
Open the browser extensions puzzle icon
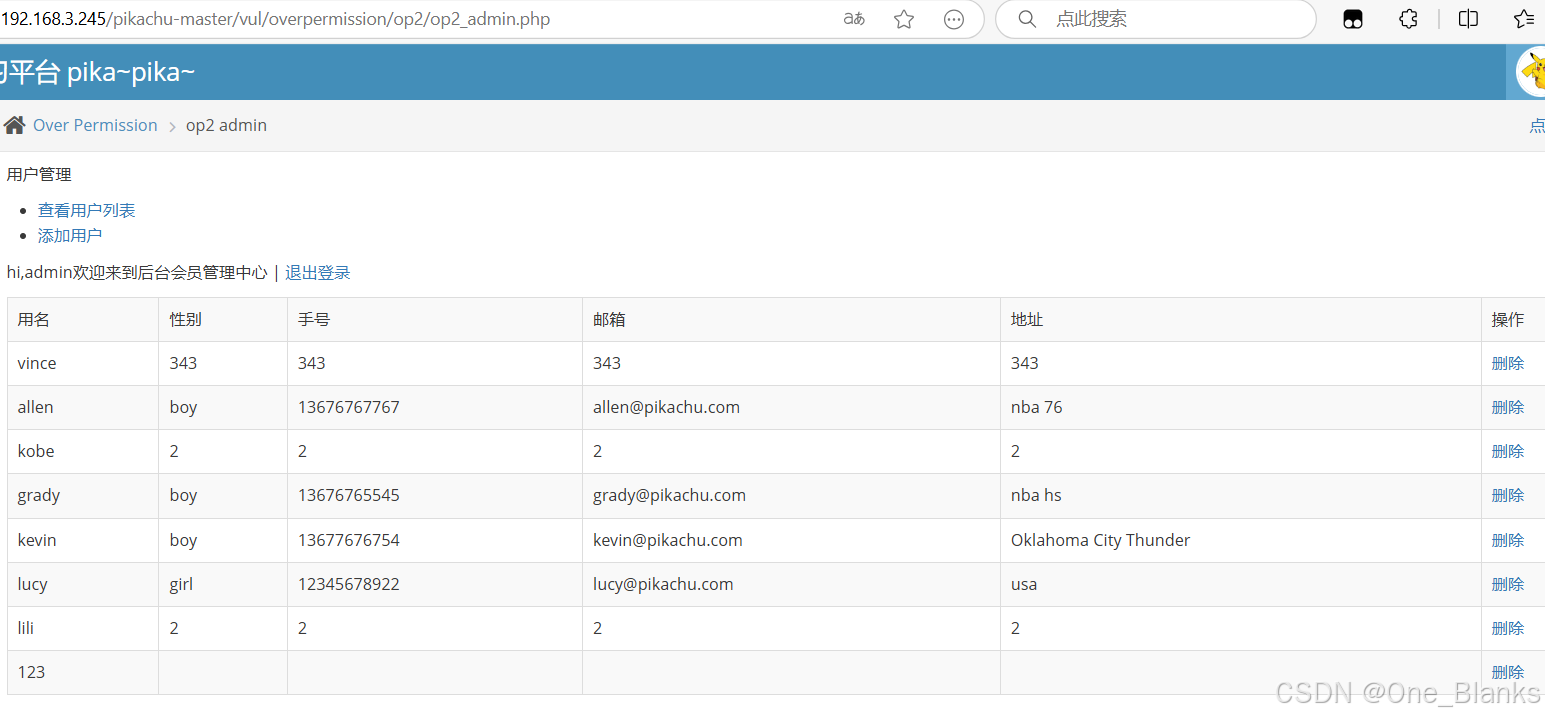point(1408,19)
